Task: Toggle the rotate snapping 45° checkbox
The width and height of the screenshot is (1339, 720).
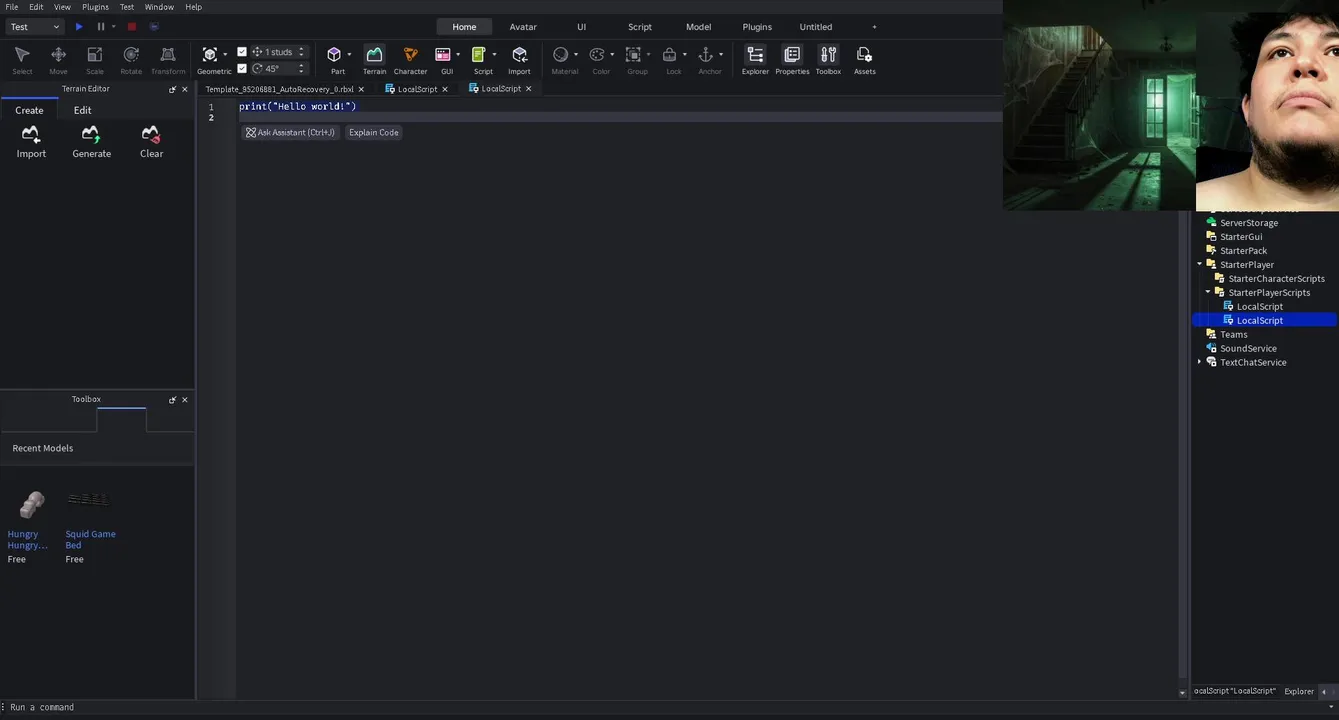Action: pyautogui.click(x=242, y=68)
